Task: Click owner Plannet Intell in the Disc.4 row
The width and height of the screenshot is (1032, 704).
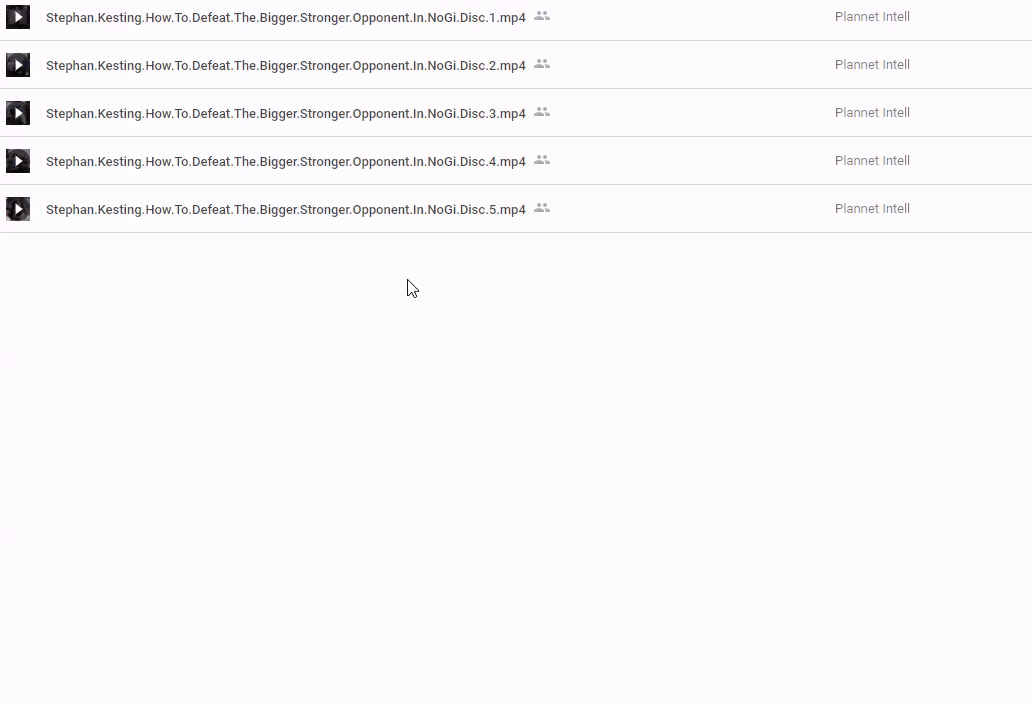Action: point(872,161)
